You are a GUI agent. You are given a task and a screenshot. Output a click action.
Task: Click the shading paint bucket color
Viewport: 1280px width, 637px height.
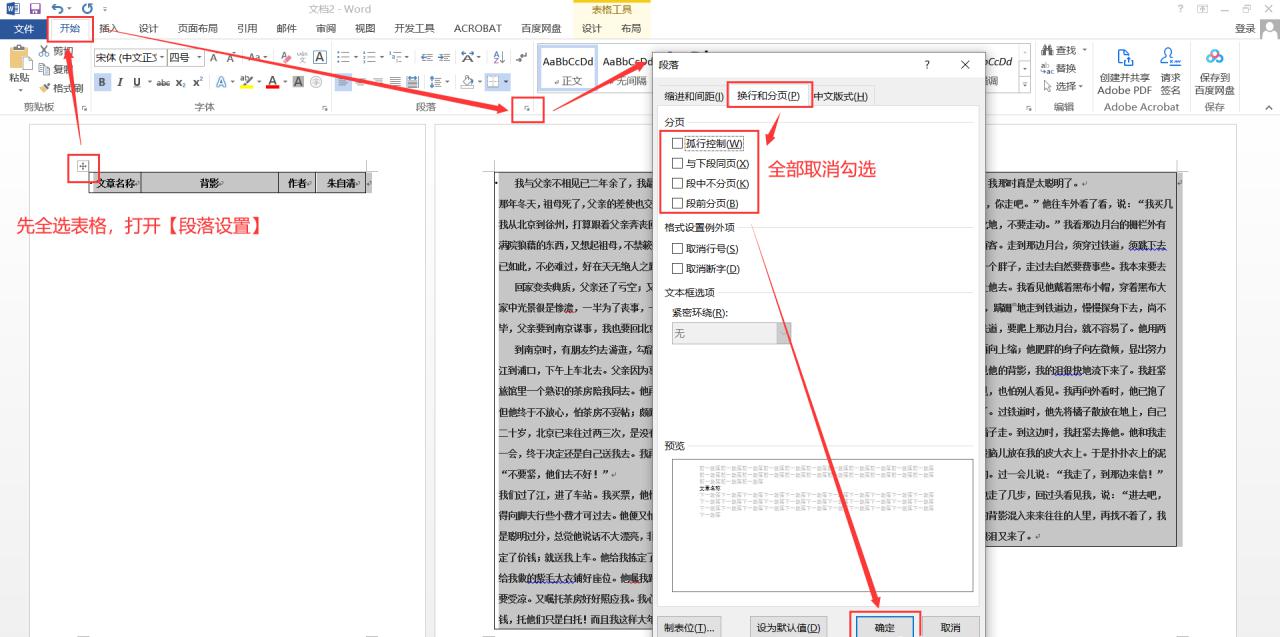(x=467, y=82)
